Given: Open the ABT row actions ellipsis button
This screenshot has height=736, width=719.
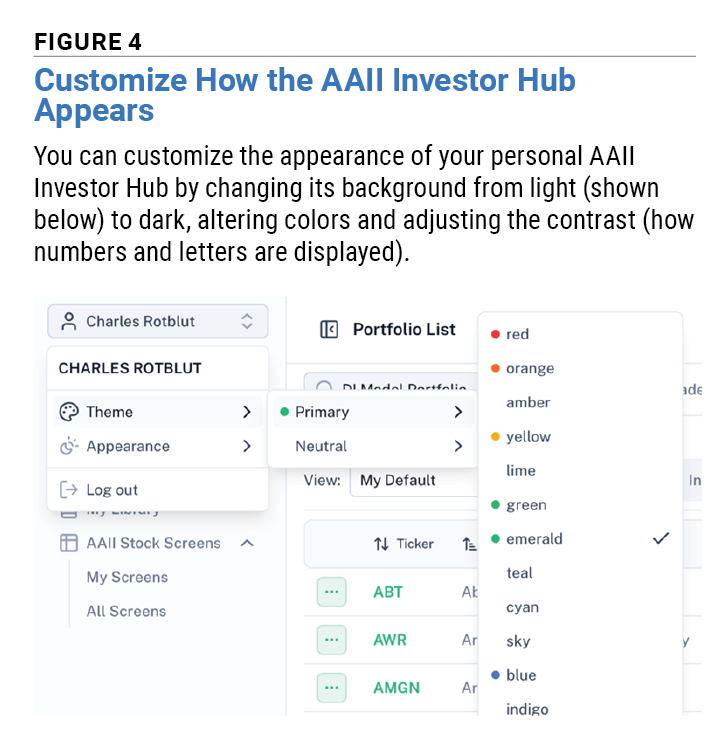Looking at the screenshot, I should click(x=331, y=592).
